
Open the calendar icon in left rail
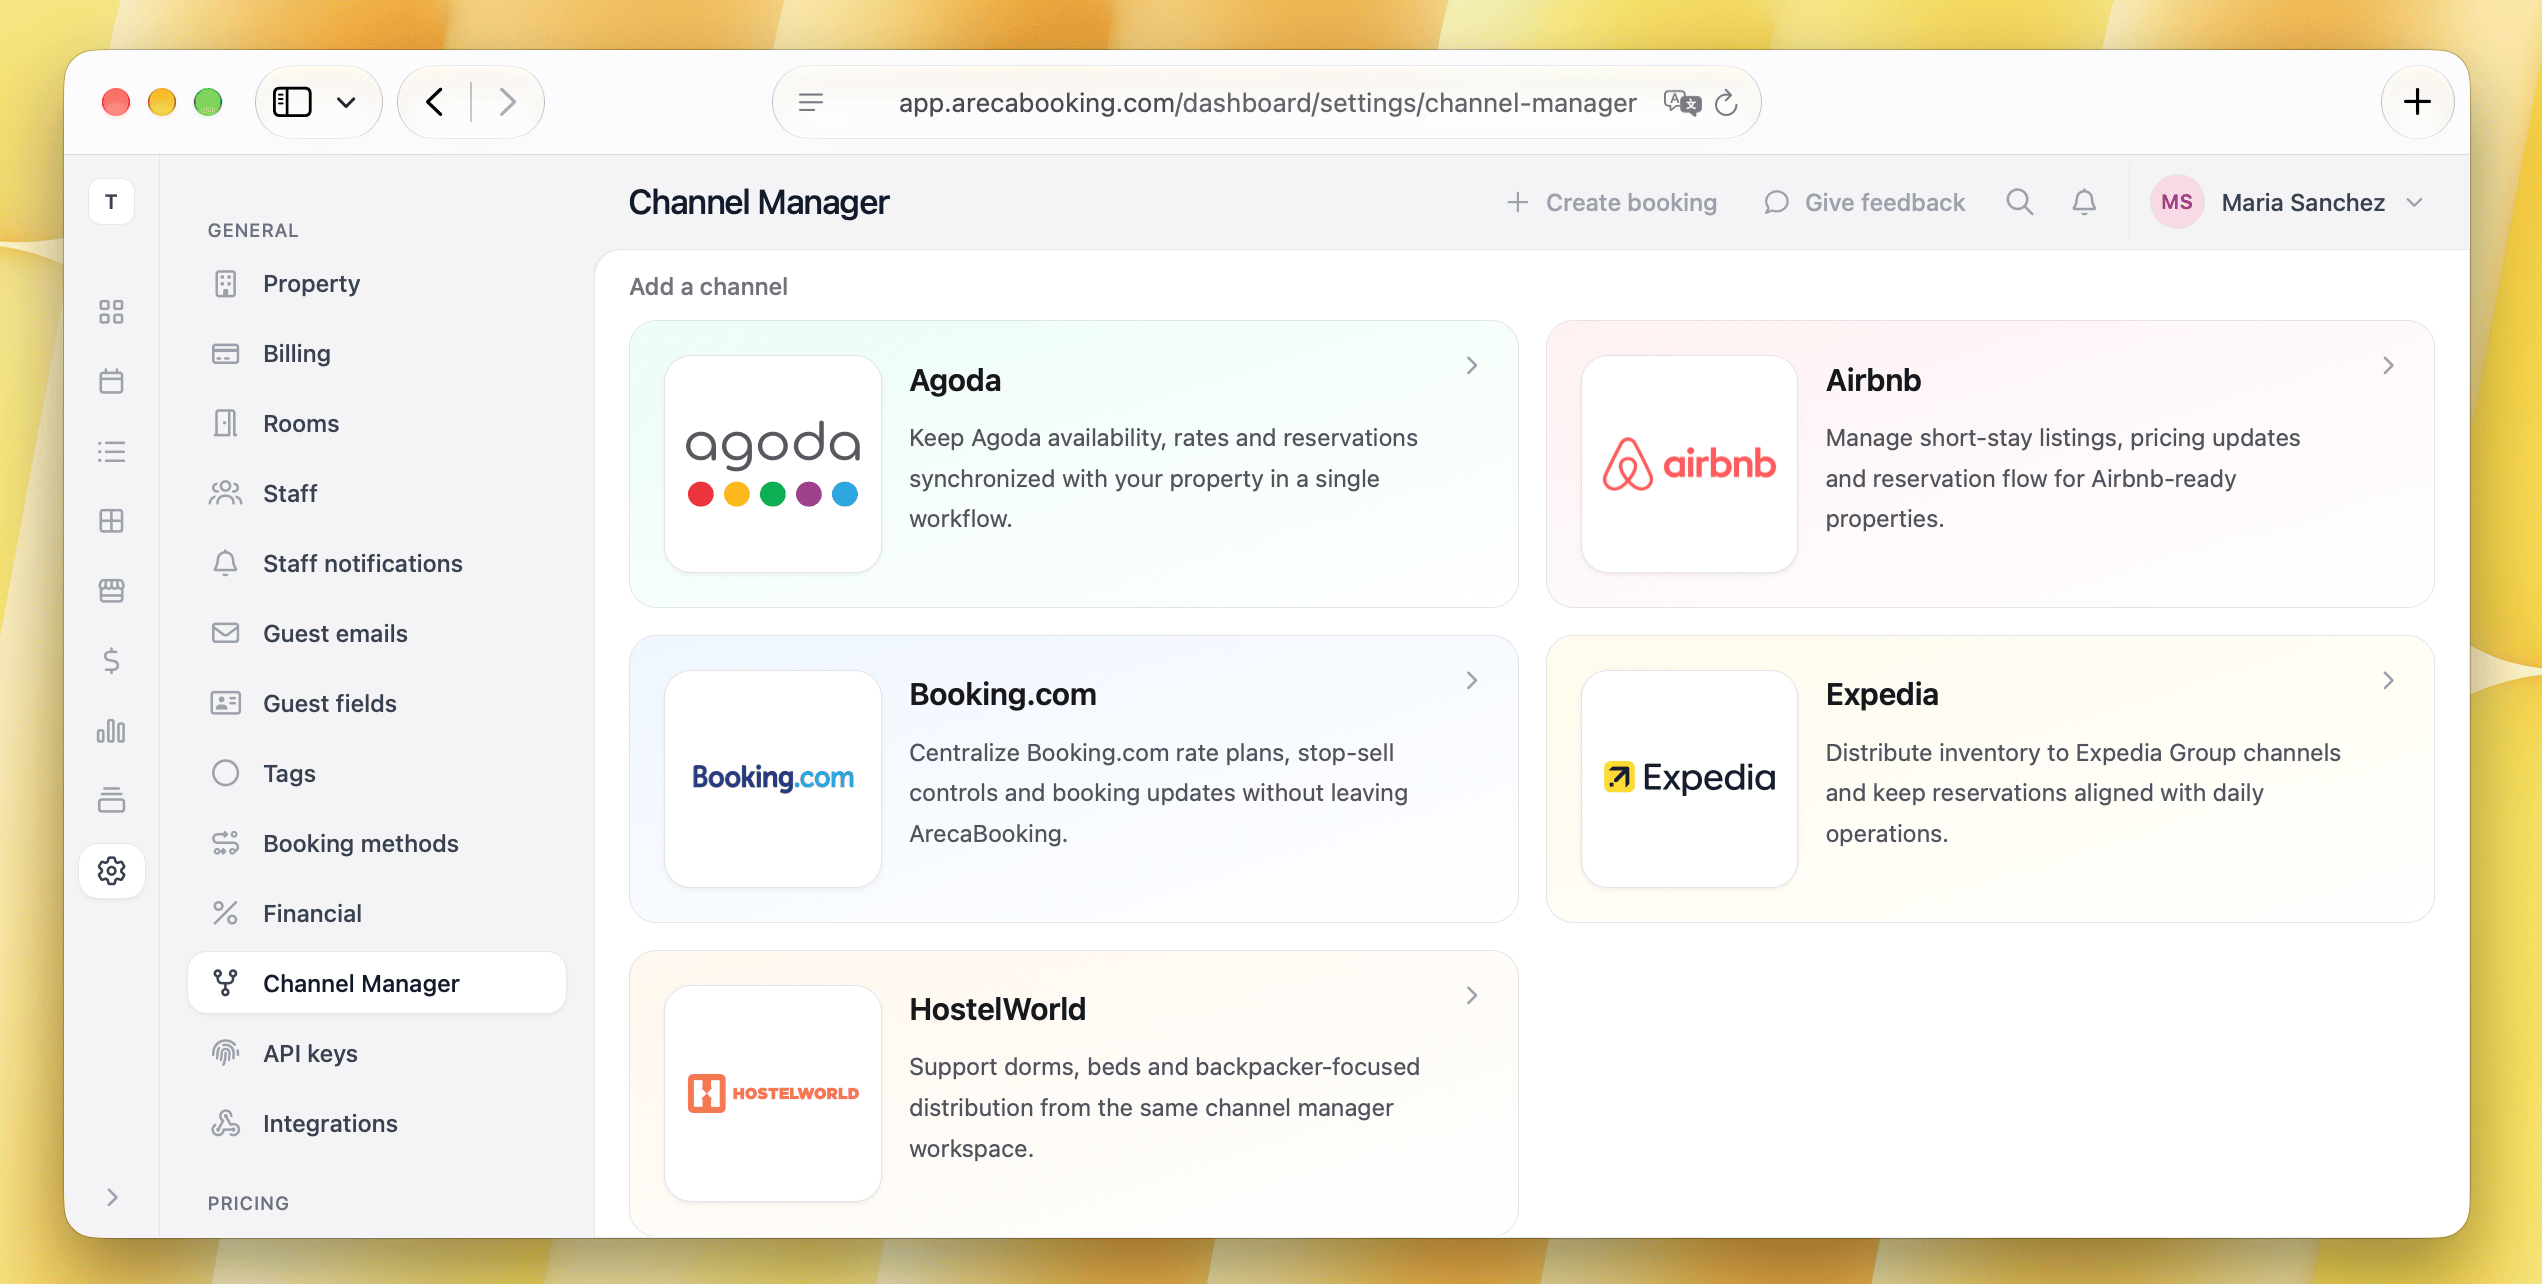click(111, 381)
